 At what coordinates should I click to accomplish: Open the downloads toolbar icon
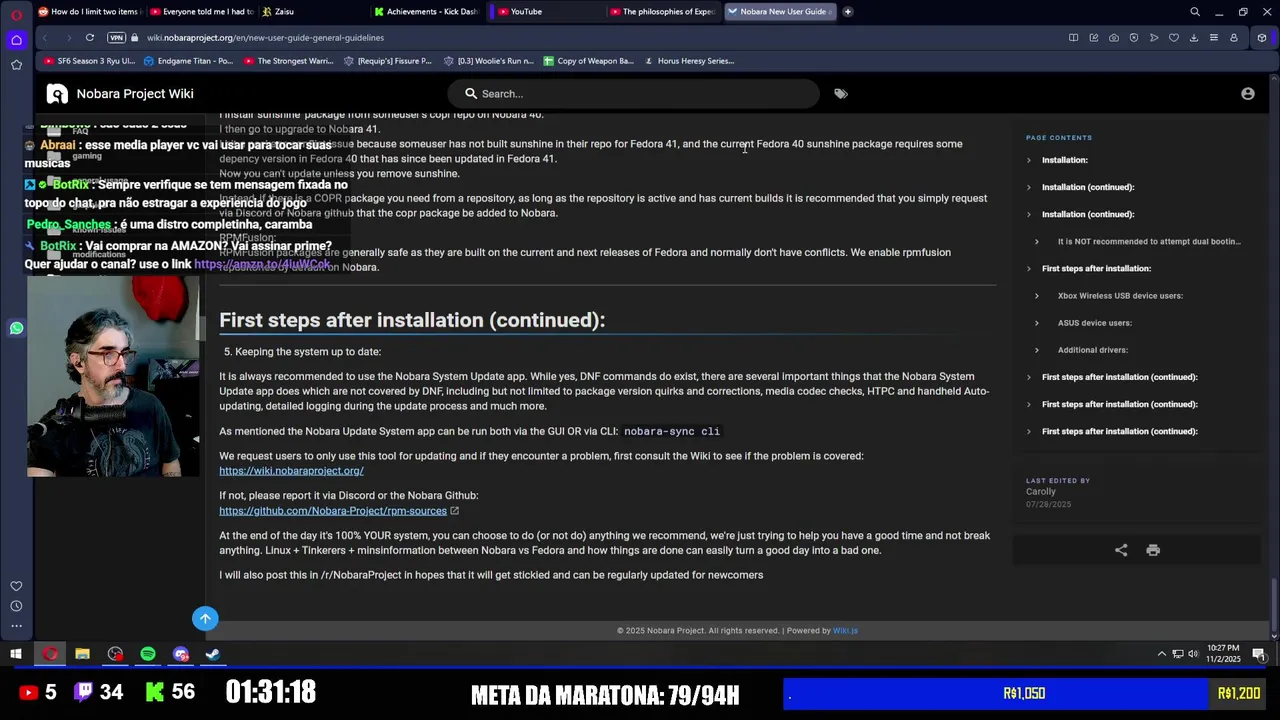tap(1194, 38)
